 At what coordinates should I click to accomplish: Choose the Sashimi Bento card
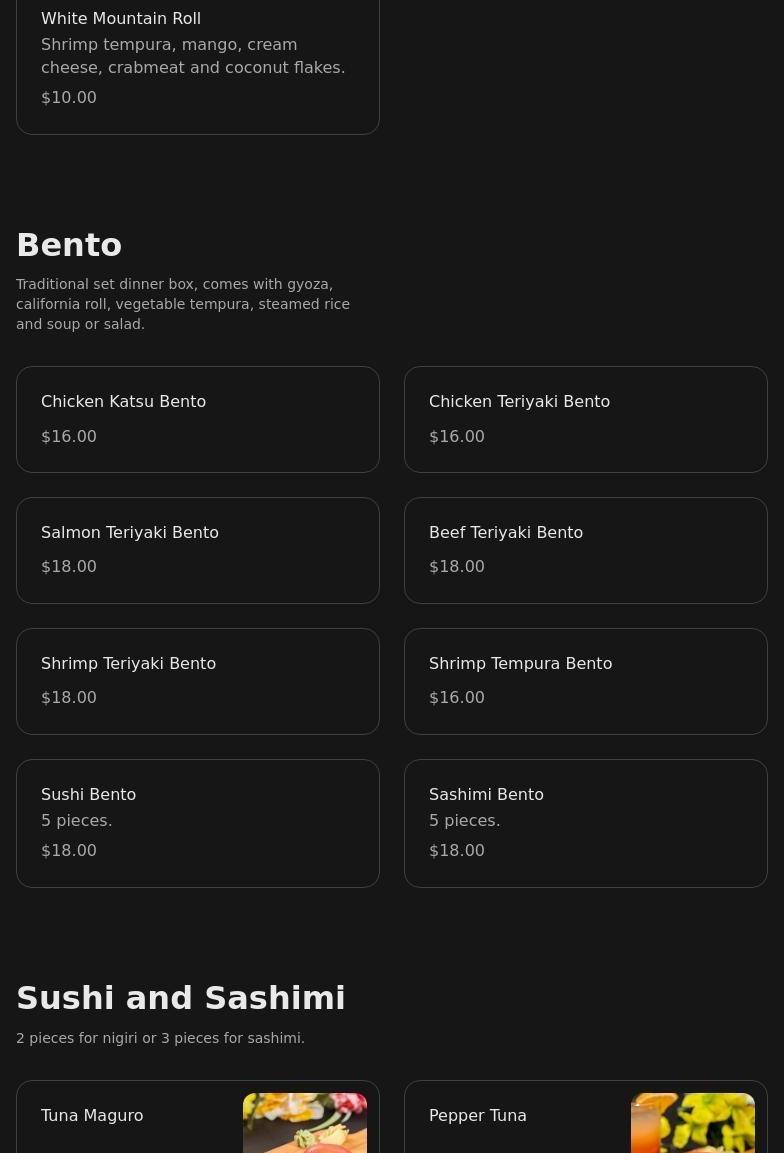pyautogui.click(x=585, y=823)
